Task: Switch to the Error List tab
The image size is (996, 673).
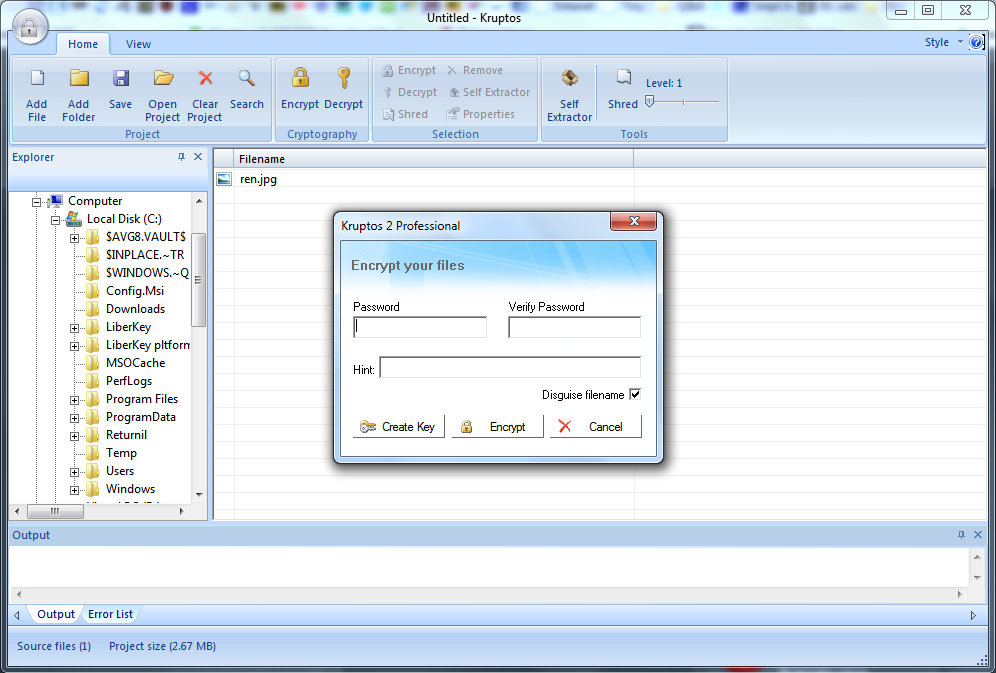Action: point(110,614)
